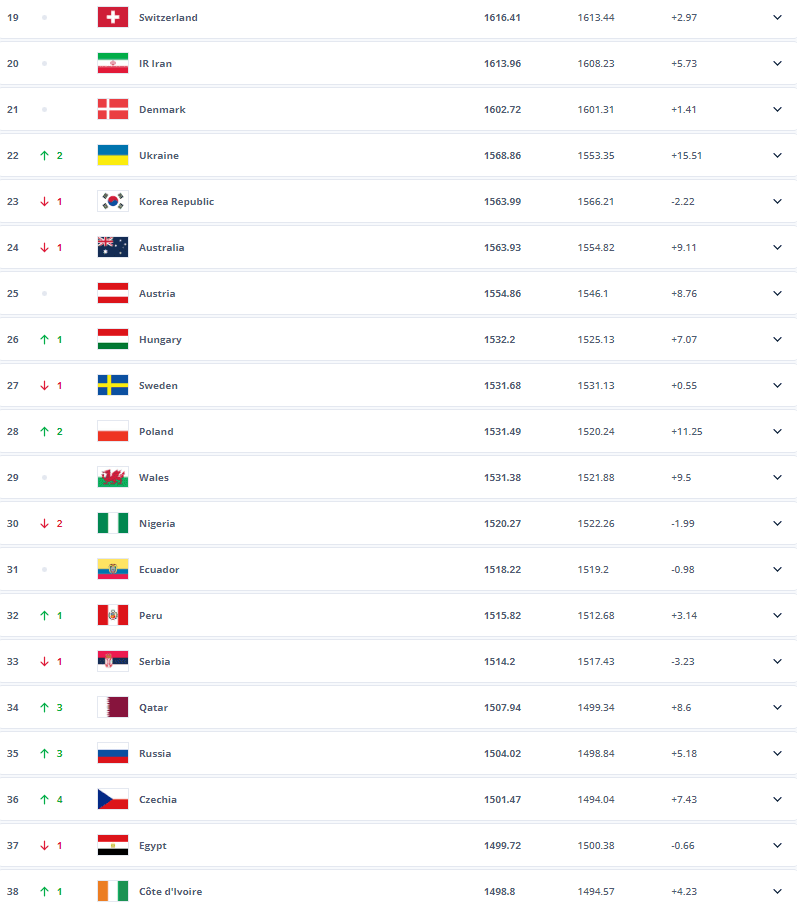797x906 pixels.
Task: Click the Wales dragon flag icon
Action: (112, 477)
